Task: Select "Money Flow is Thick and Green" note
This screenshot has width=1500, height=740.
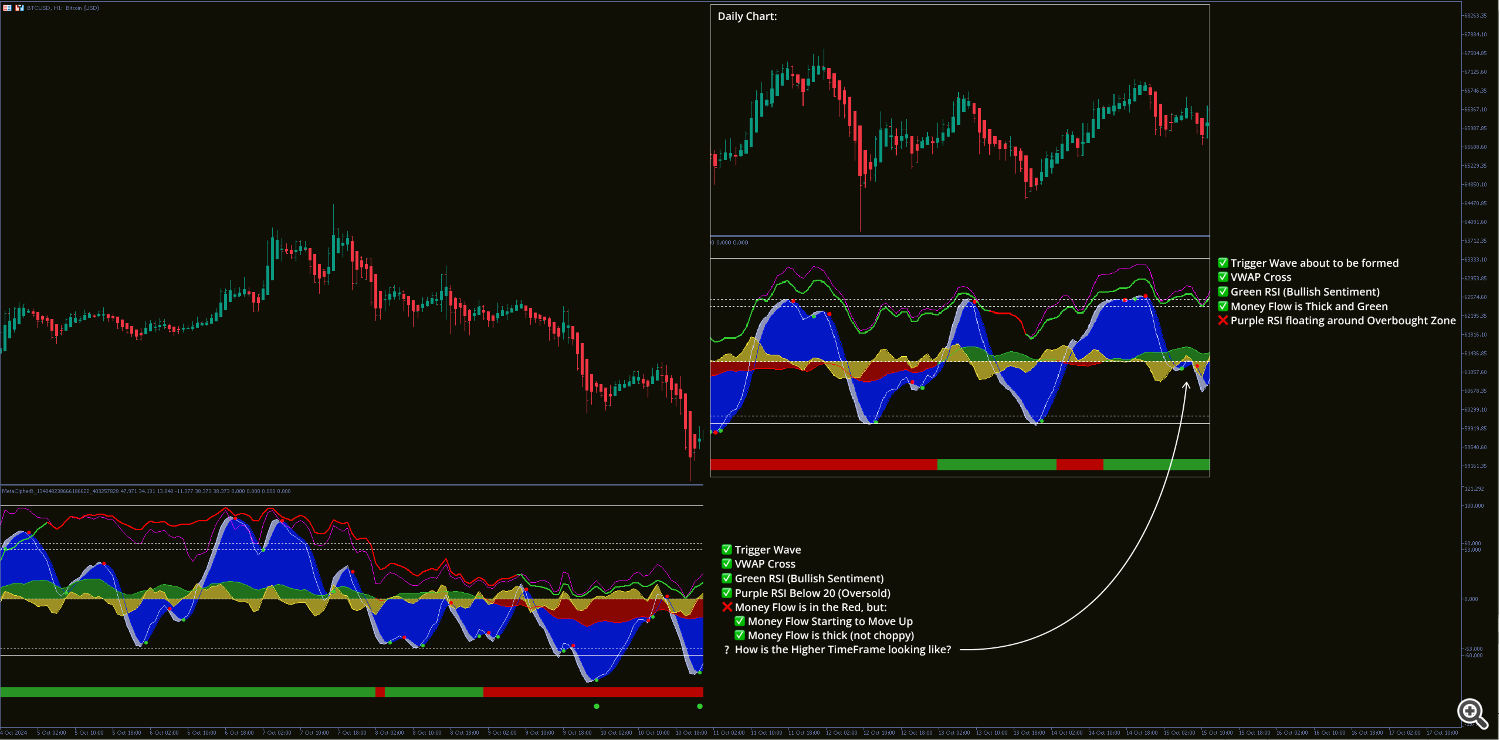Action: 1309,306
